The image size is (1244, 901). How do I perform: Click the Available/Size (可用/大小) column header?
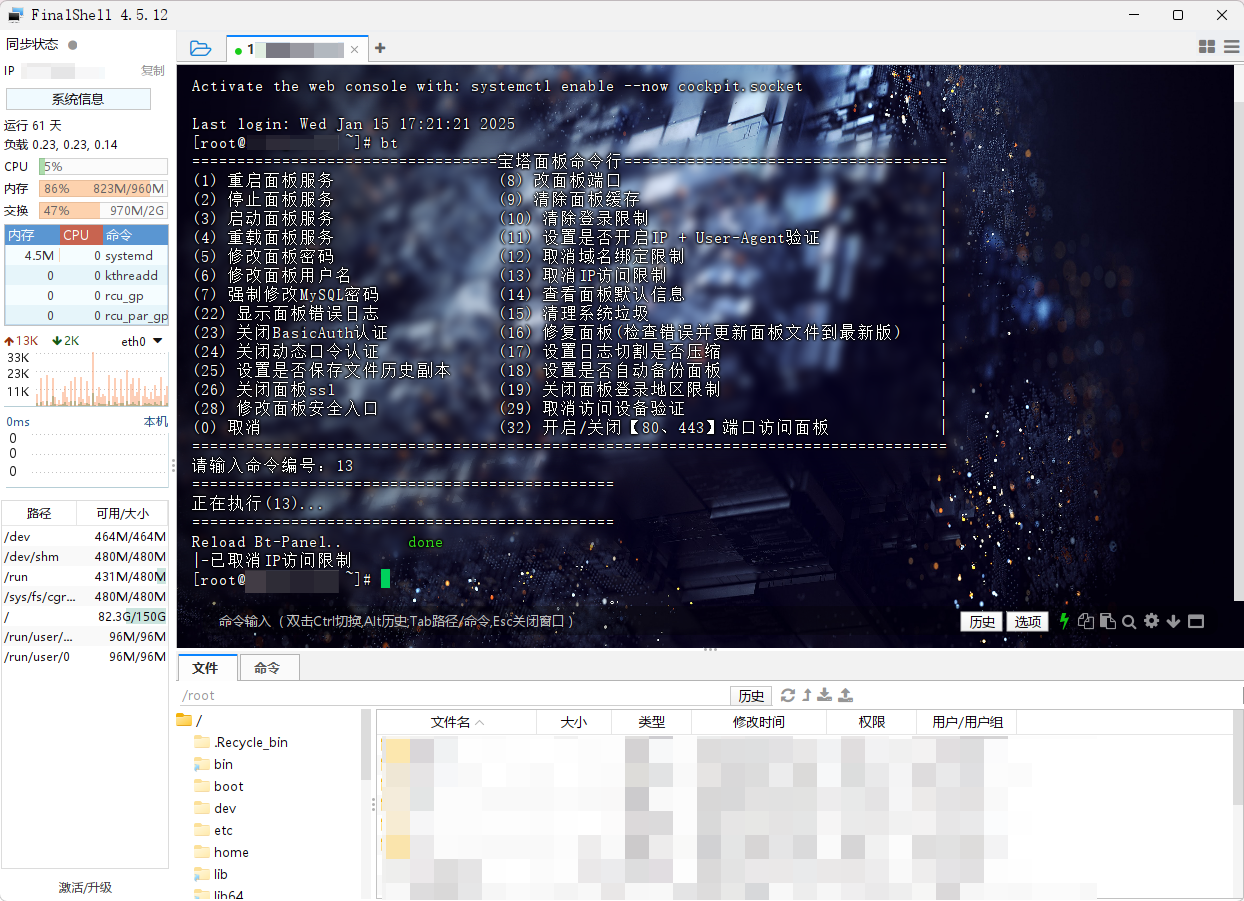122,513
